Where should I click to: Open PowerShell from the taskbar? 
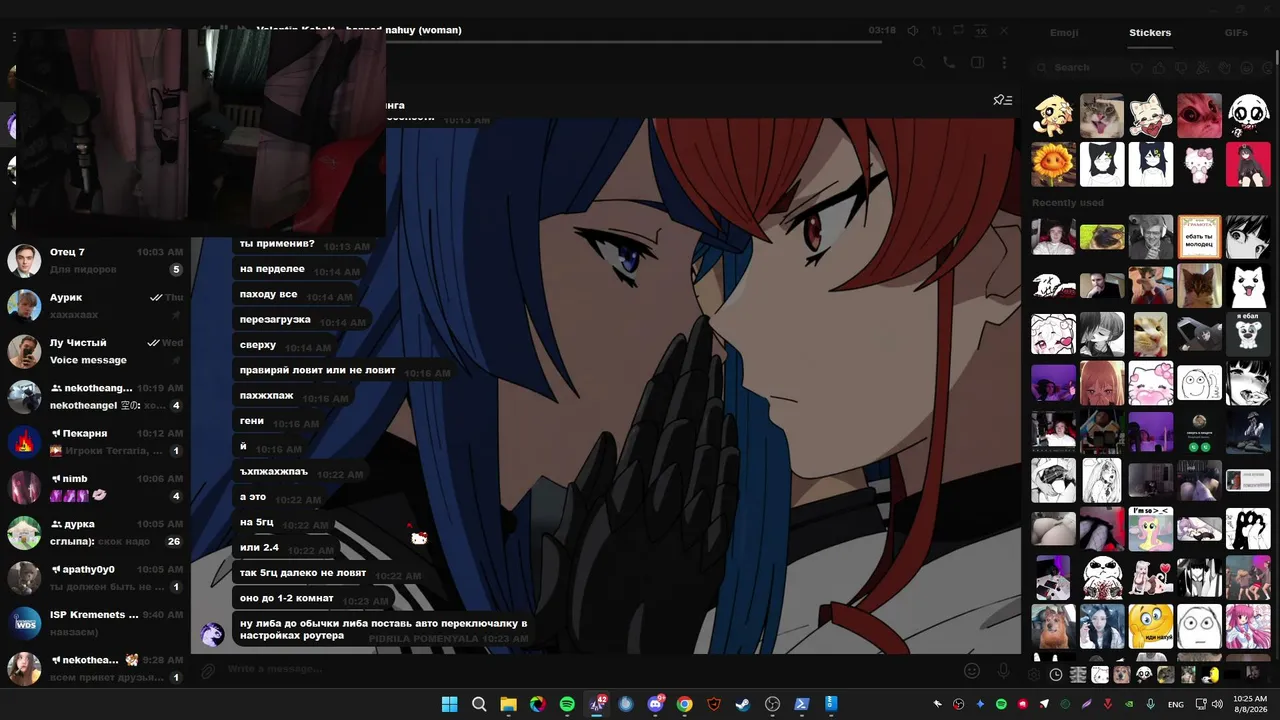[x=802, y=704]
